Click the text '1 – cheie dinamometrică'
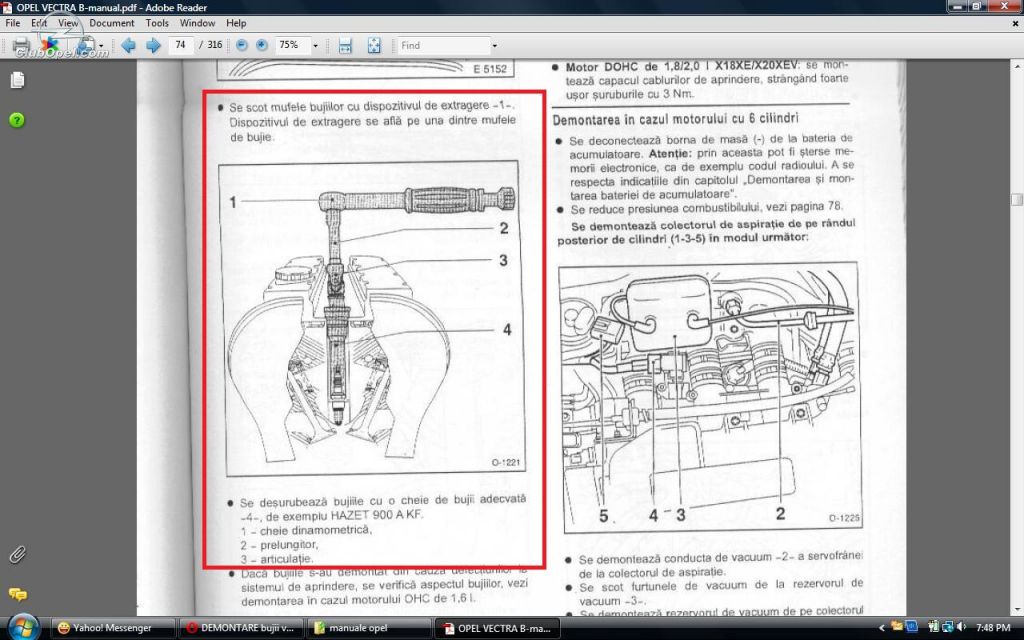Screen dimensions: 1024x640 [306, 530]
